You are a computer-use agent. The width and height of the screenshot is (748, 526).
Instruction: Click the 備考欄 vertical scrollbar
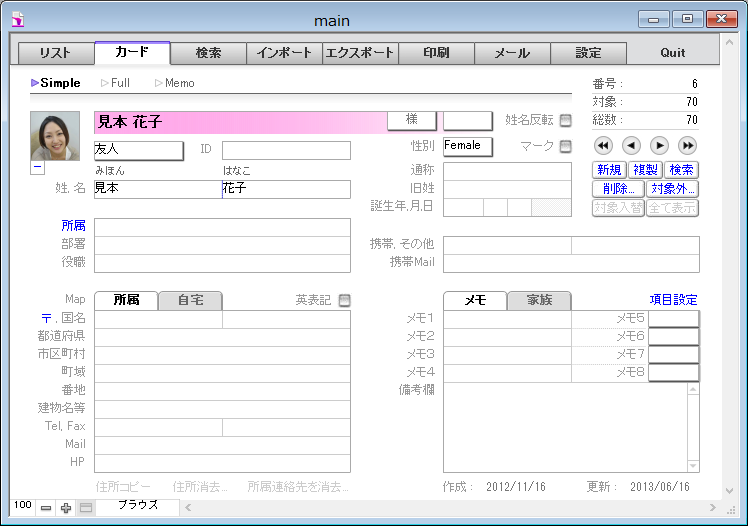click(692, 427)
